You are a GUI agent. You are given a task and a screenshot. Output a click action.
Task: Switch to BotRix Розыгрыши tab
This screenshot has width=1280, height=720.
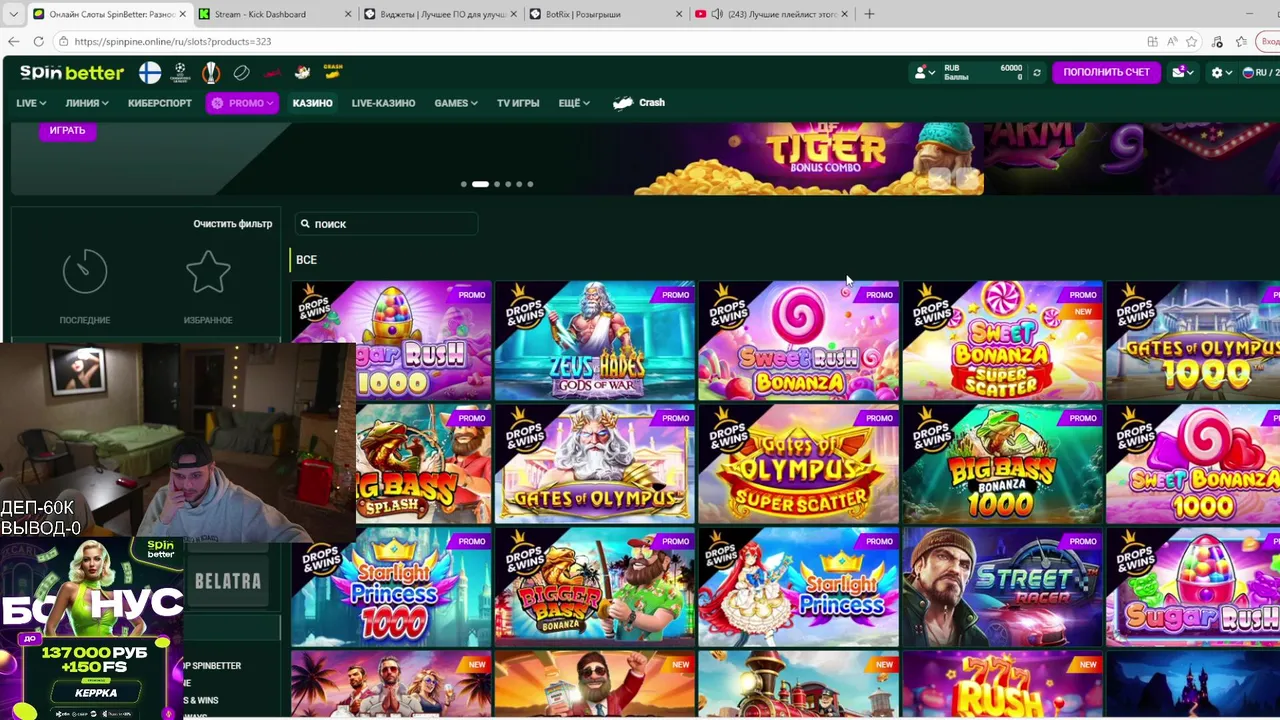[605, 14]
